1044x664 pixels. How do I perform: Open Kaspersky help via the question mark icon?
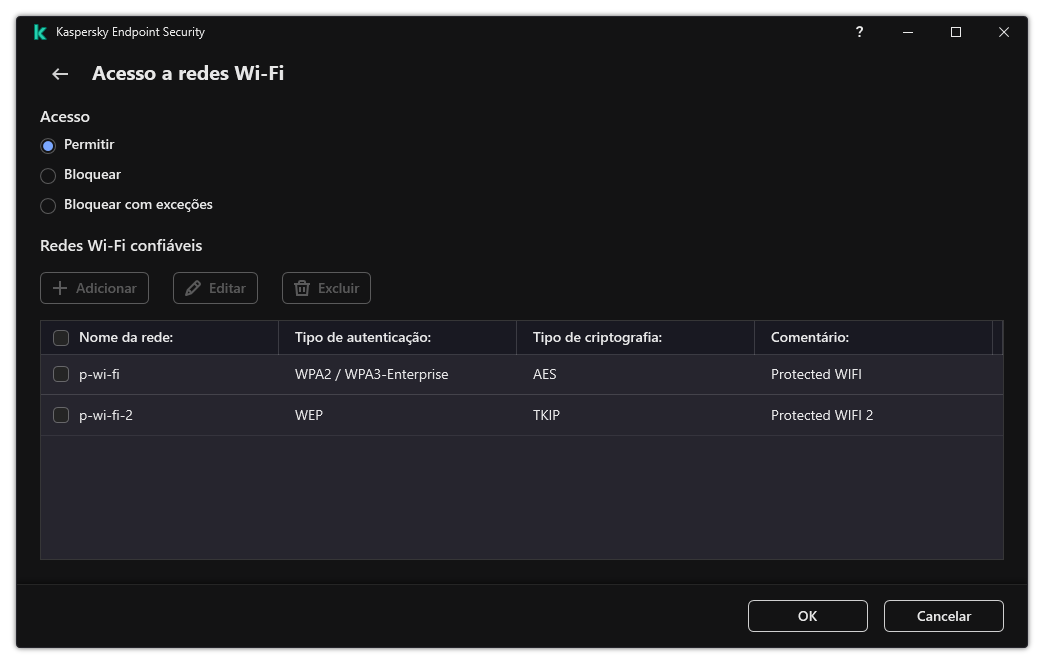859,32
